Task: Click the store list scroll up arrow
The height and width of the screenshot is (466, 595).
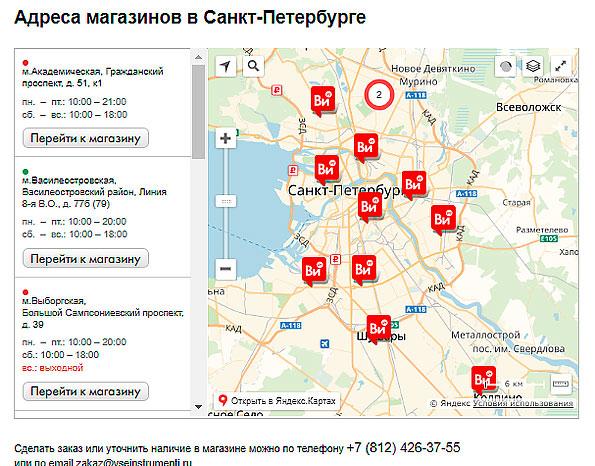Action: (198, 57)
